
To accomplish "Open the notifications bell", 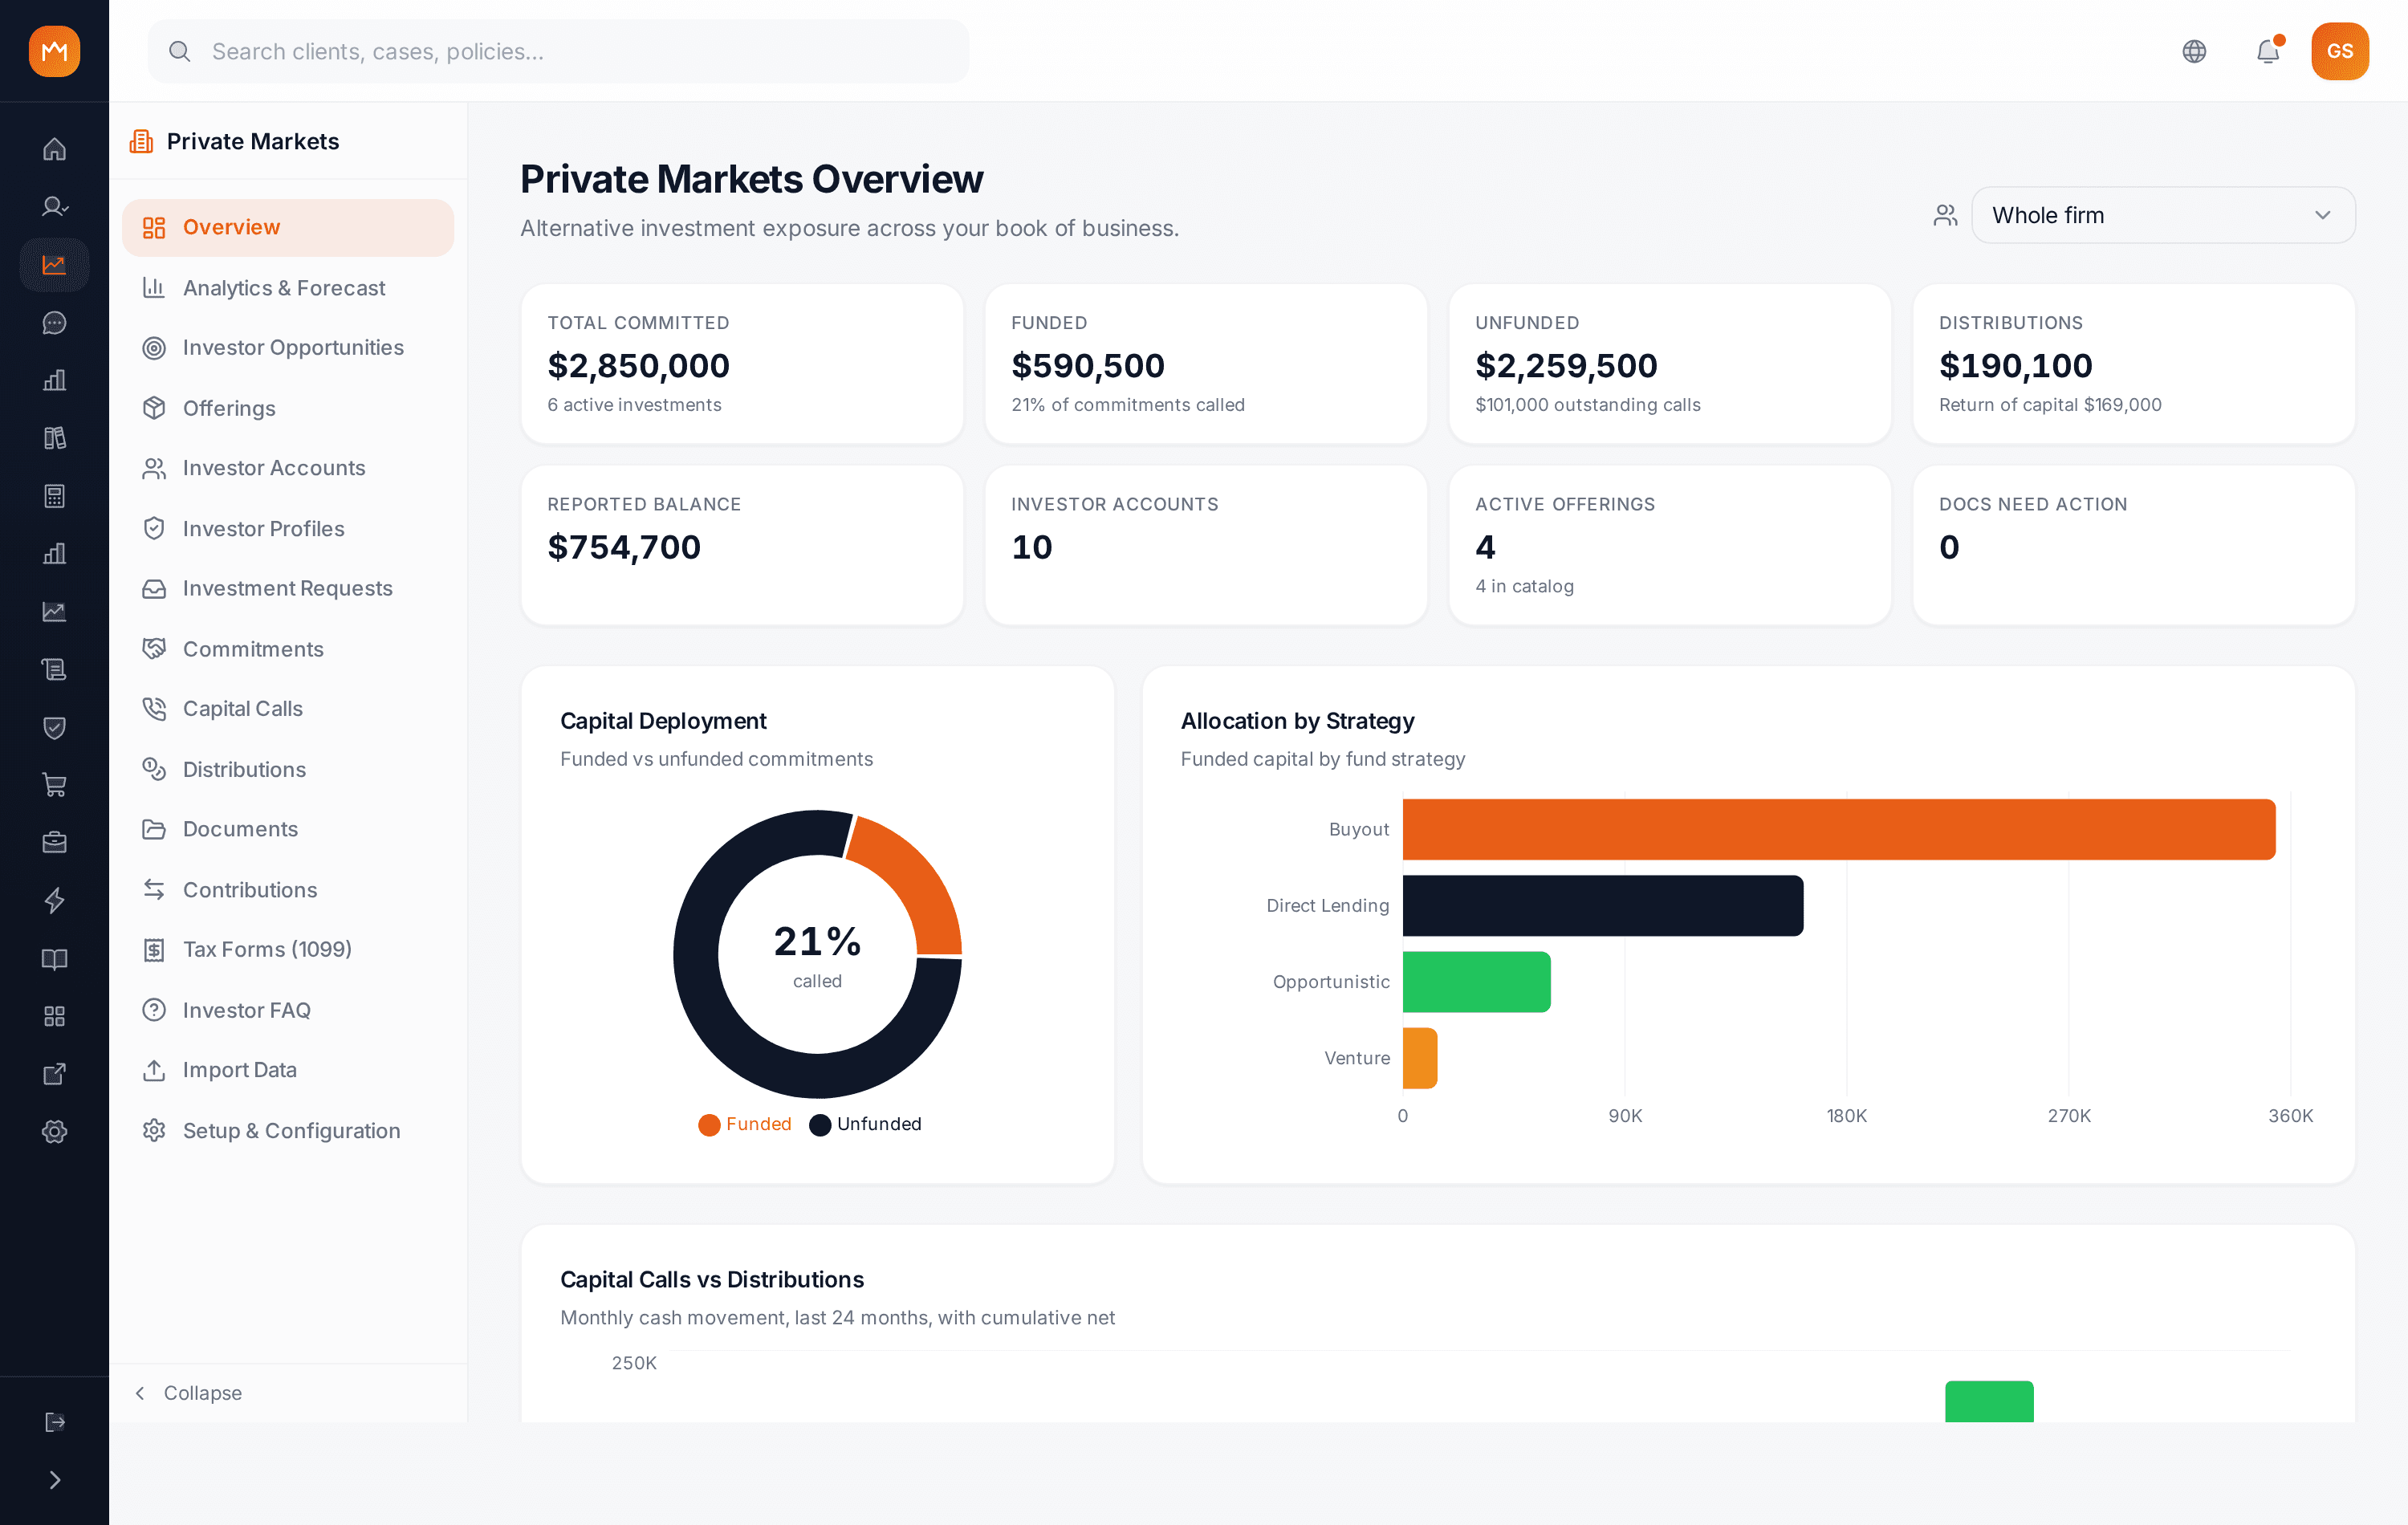I will [2268, 51].
